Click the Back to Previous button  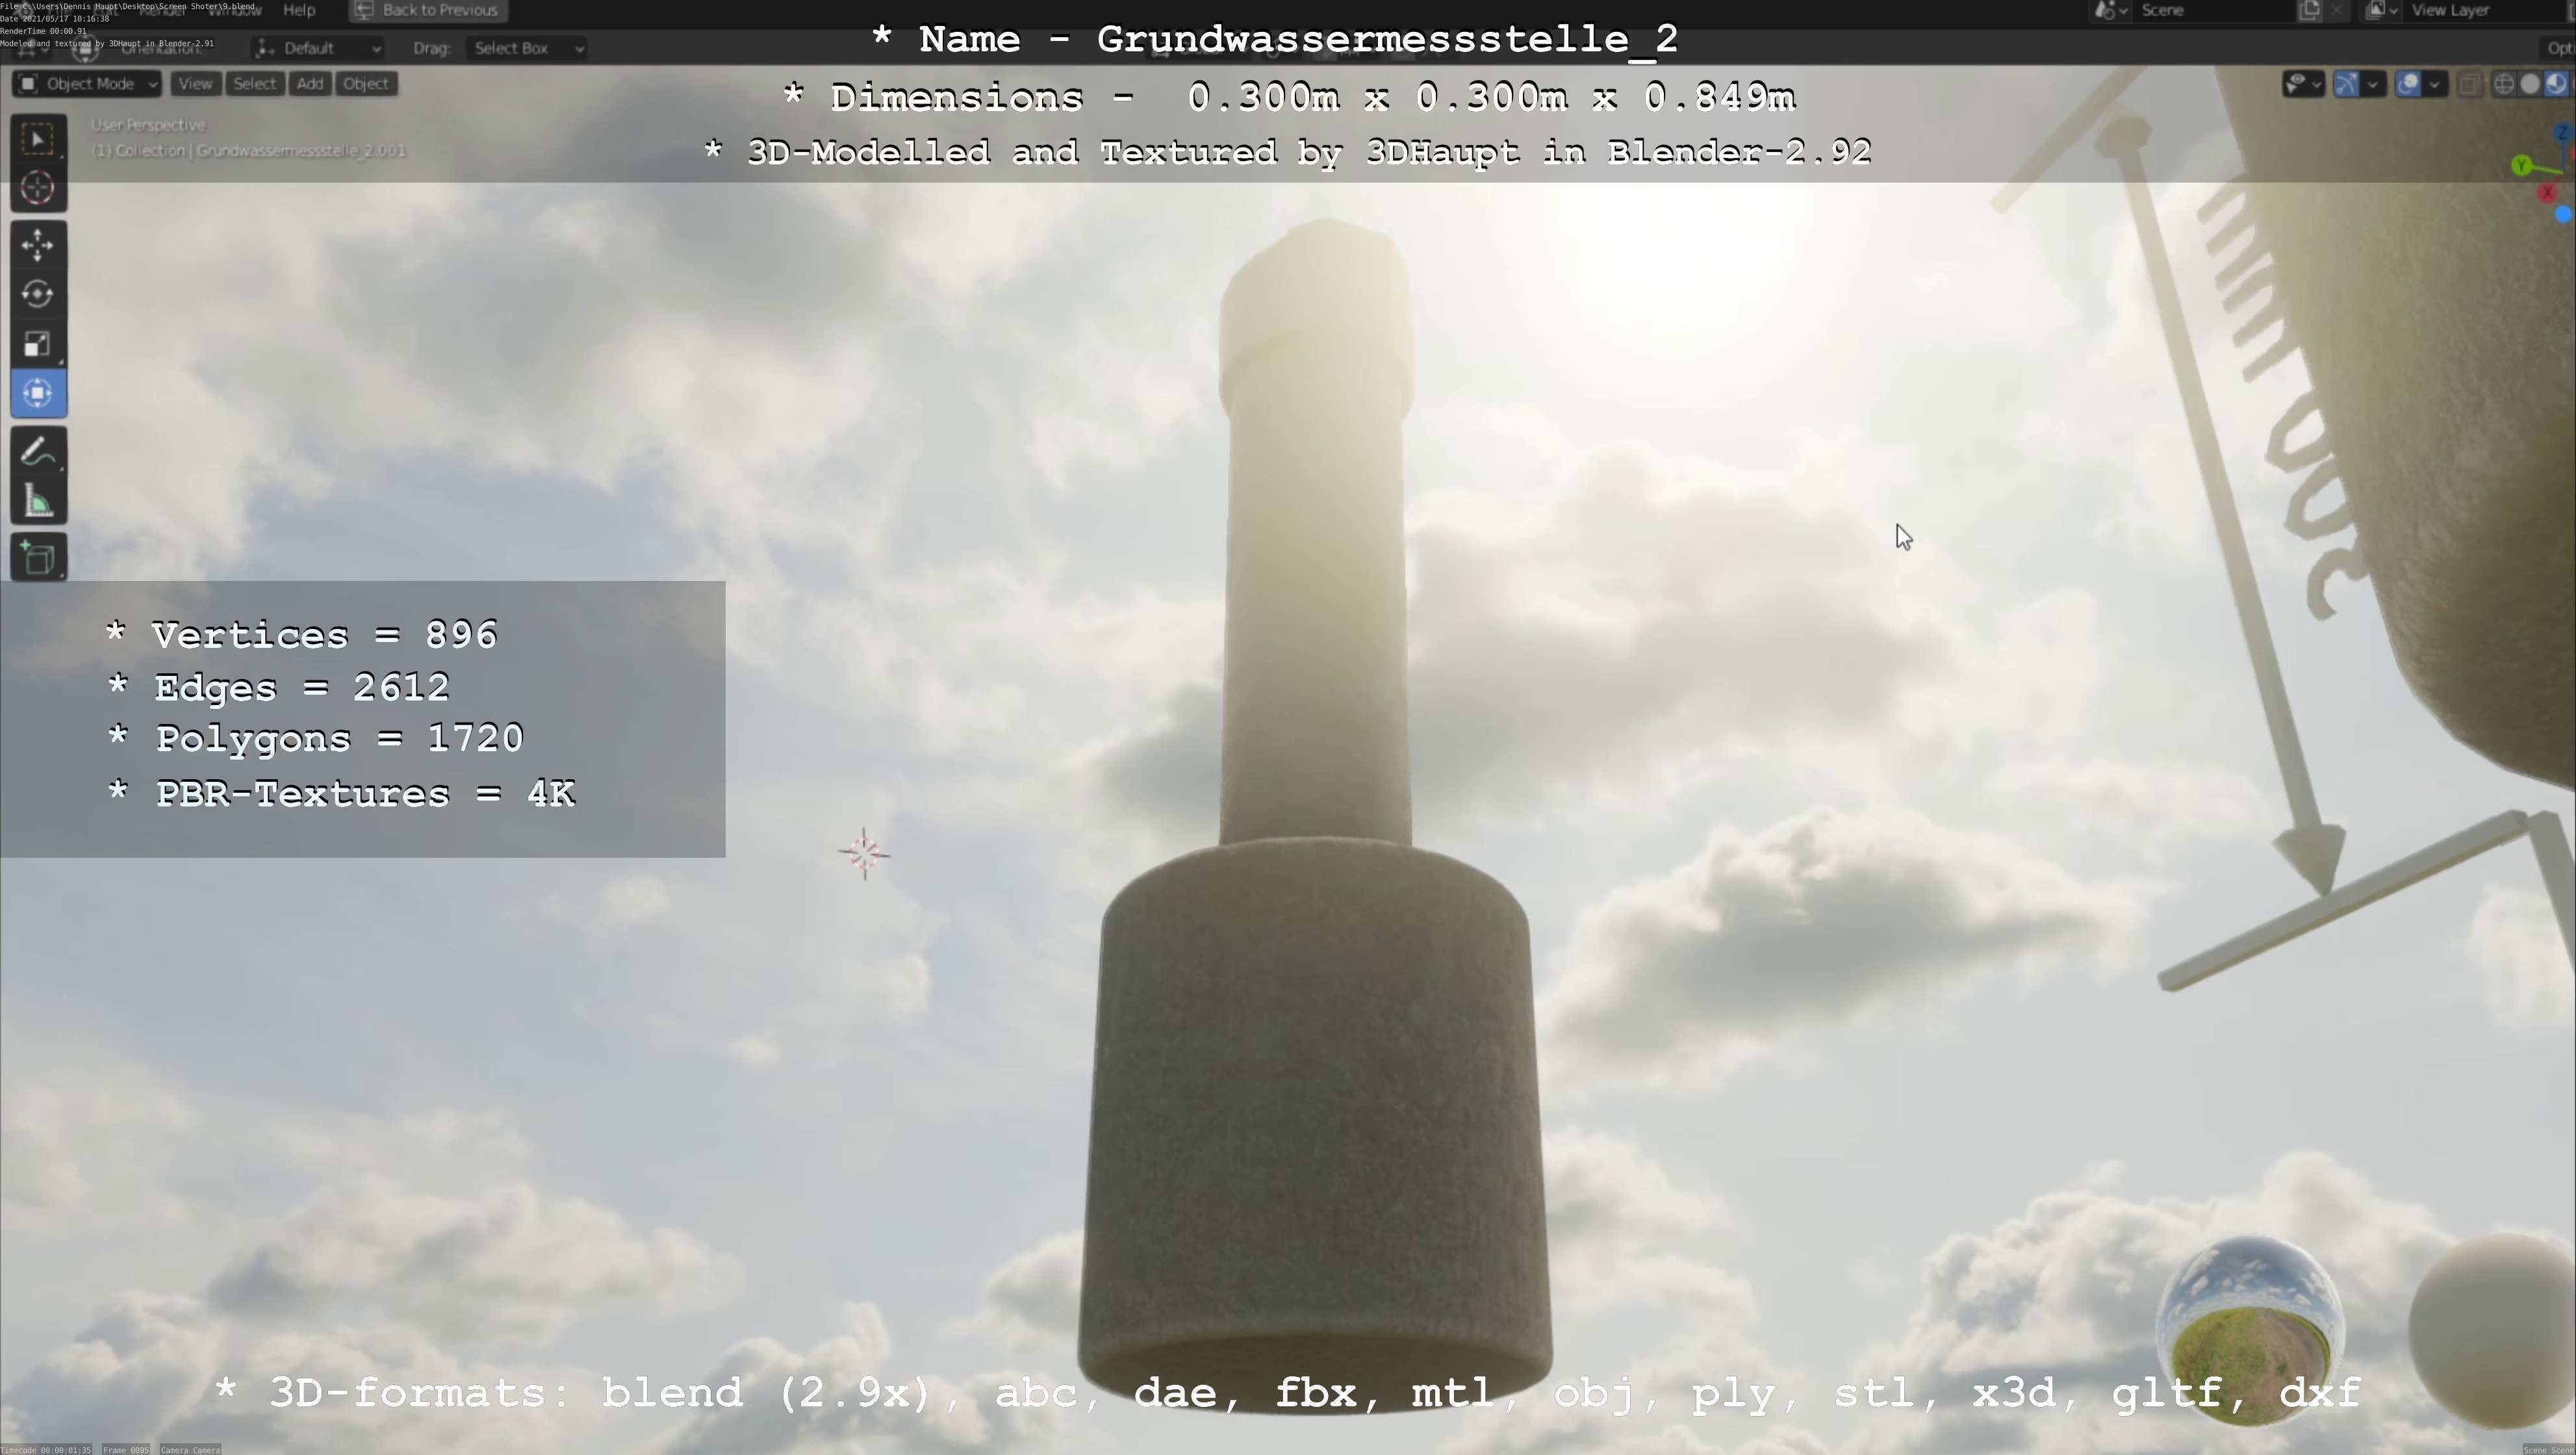(x=428, y=10)
